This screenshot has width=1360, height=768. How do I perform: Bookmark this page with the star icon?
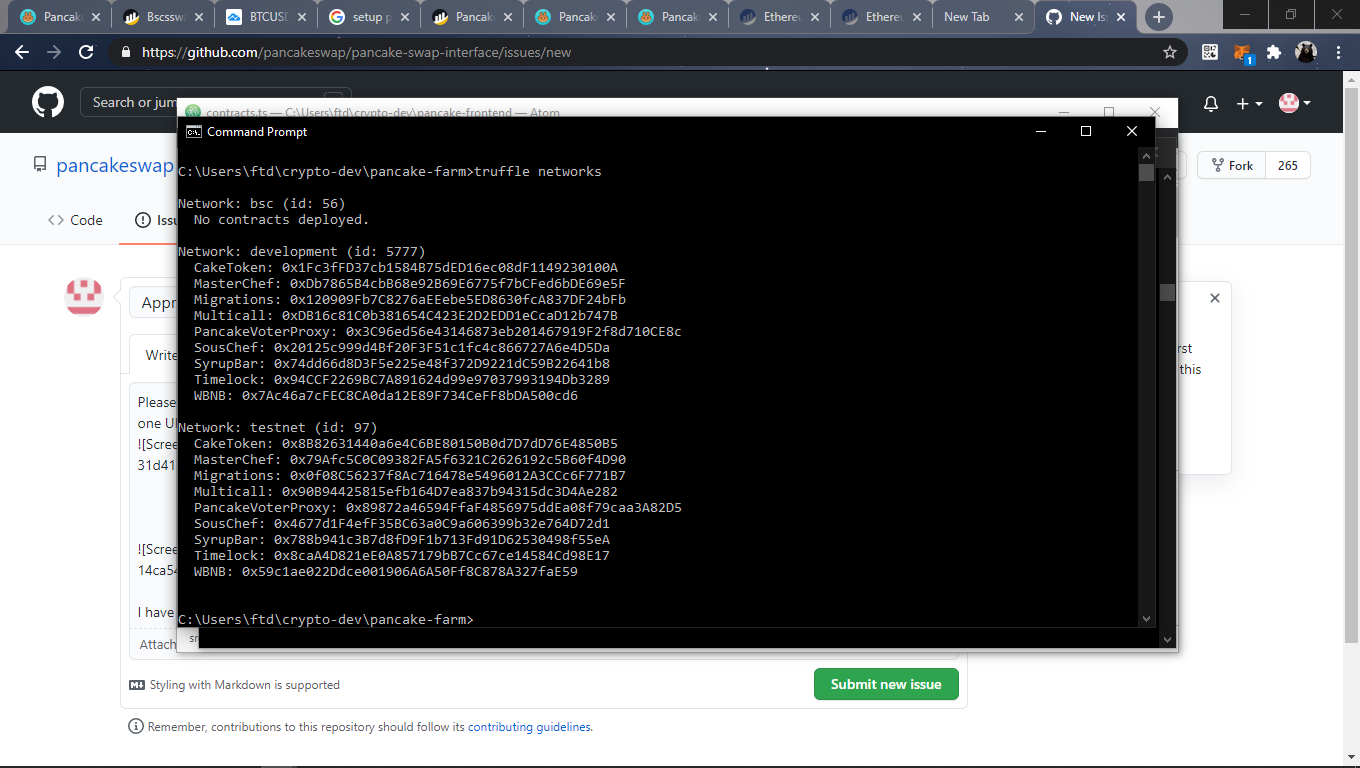pyautogui.click(x=1169, y=52)
